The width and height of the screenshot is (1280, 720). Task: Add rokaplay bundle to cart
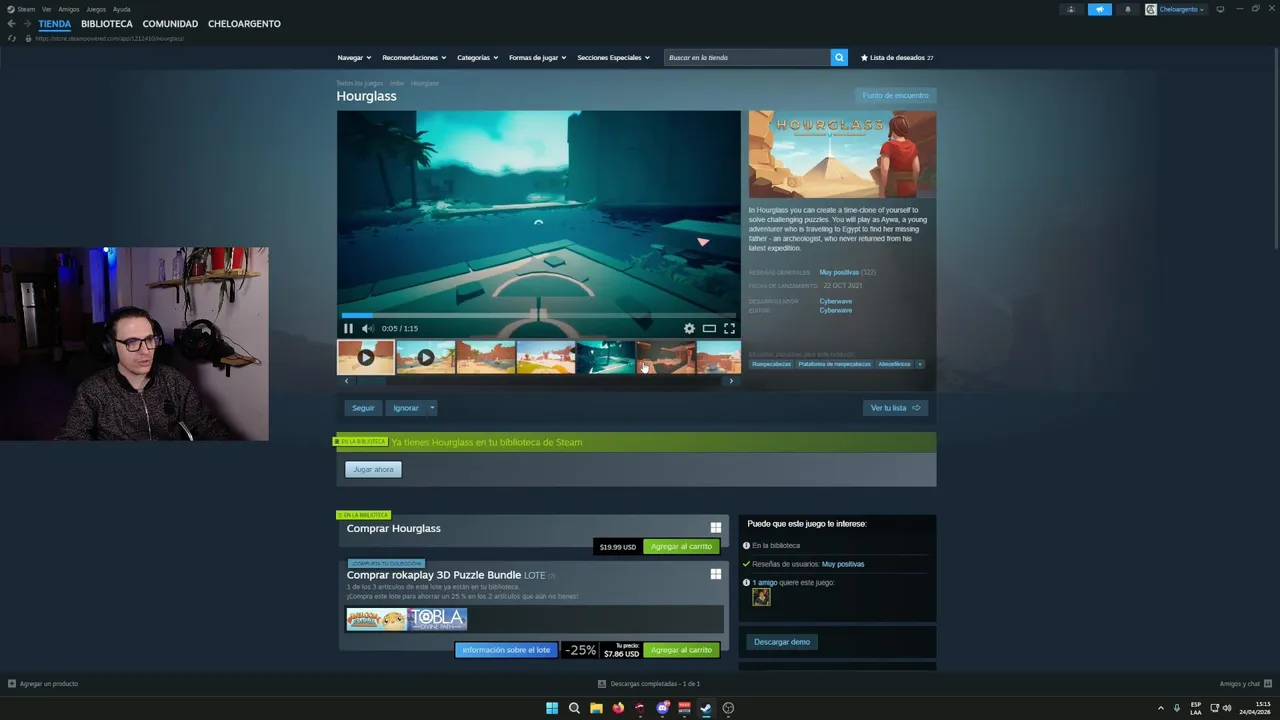click(x=681, y=650)
